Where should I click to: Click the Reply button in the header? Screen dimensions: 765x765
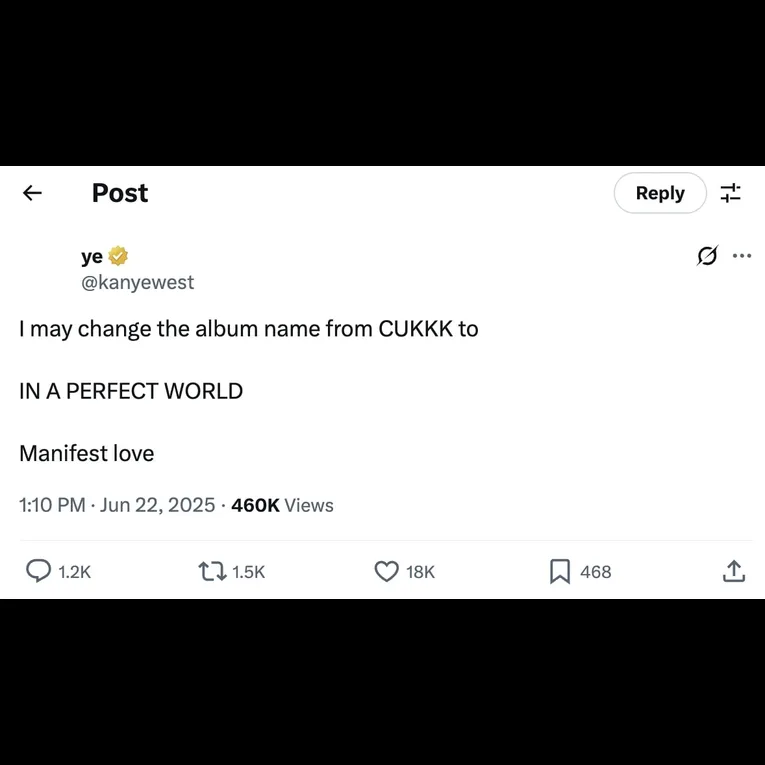point(659,193)
